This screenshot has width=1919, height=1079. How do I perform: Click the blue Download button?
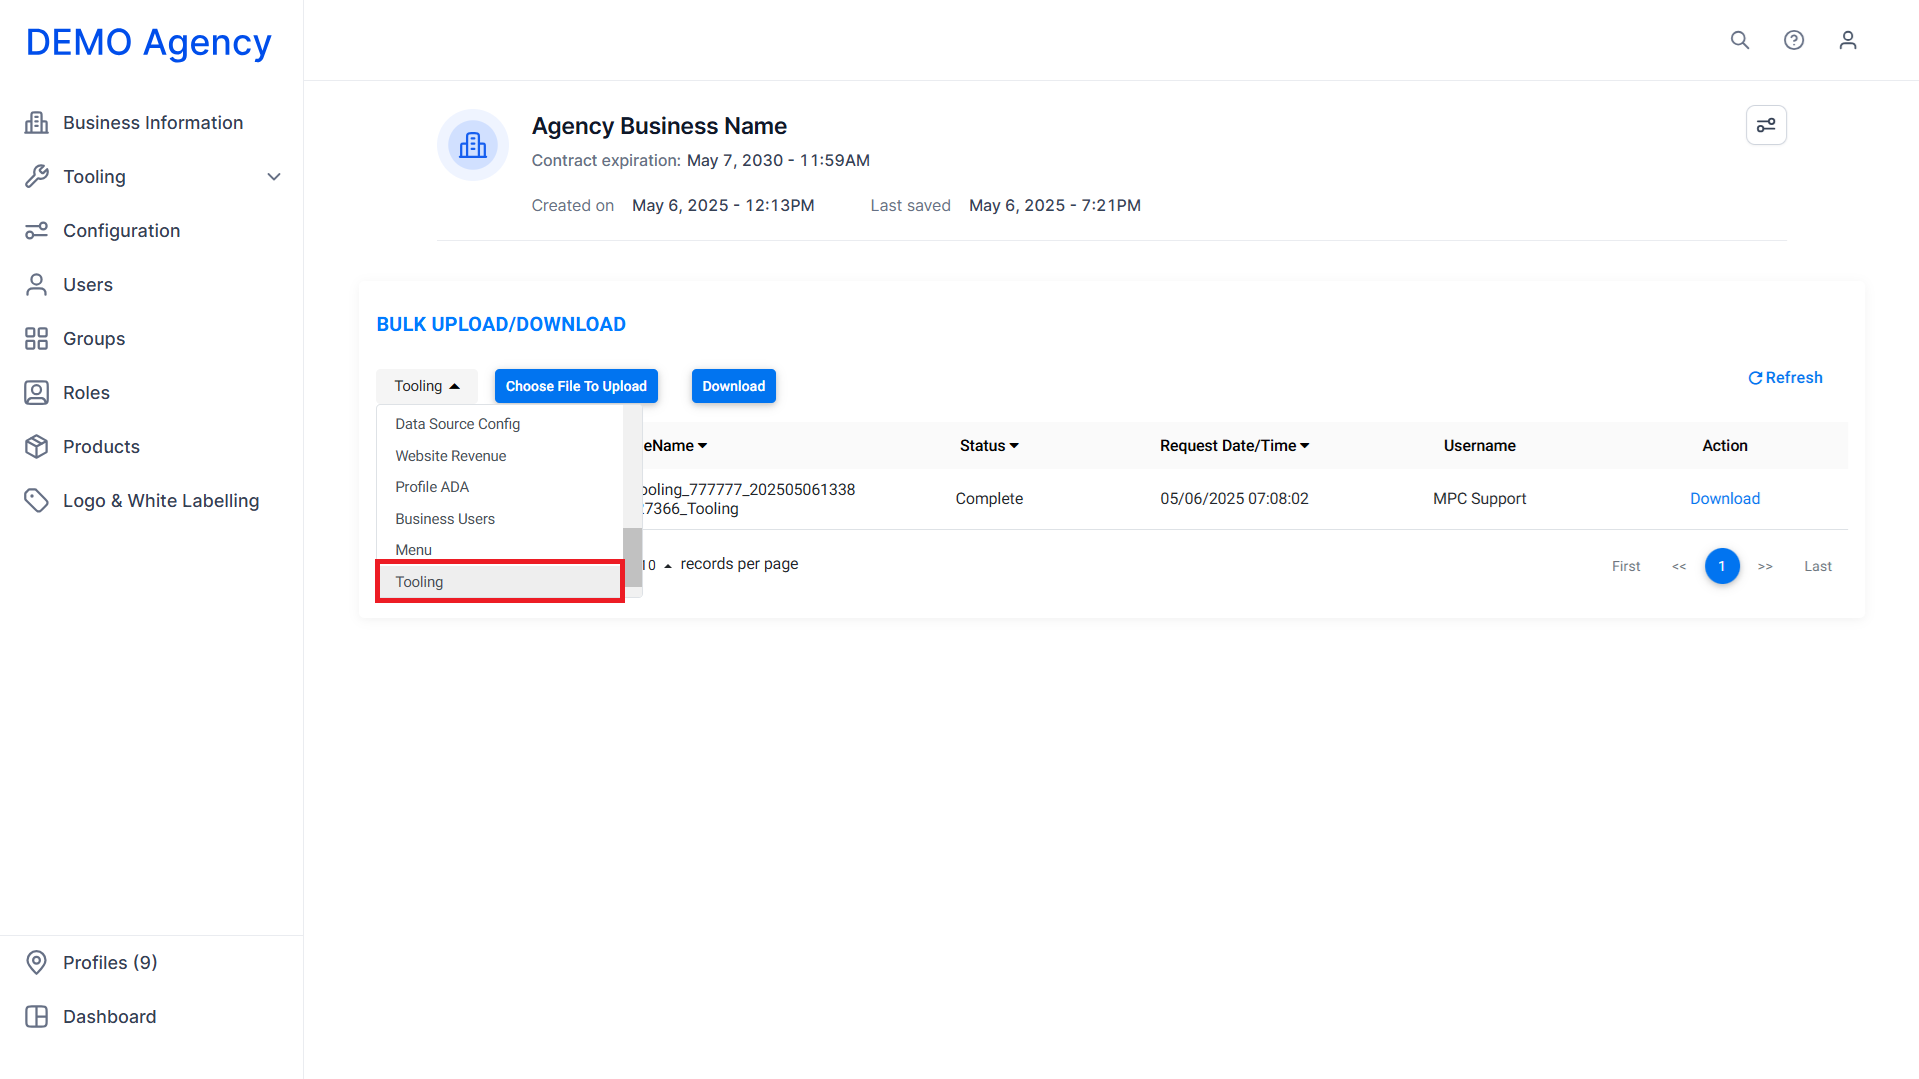734,386
